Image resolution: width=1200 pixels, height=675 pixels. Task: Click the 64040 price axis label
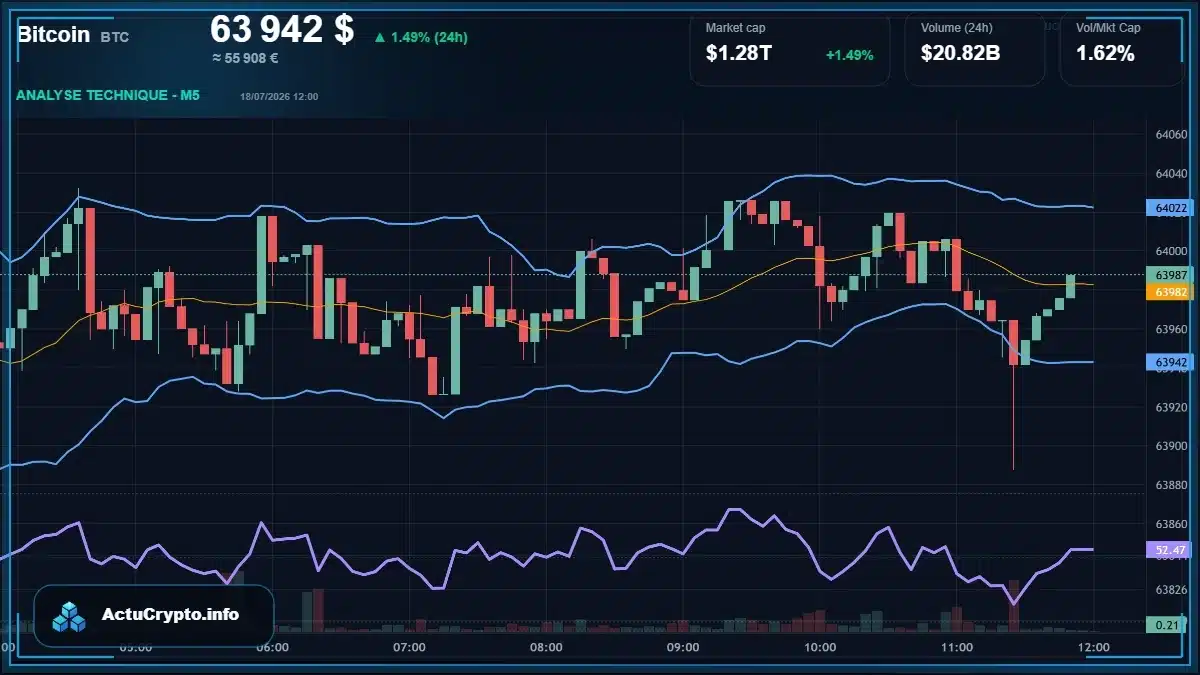pos(1170,174)
